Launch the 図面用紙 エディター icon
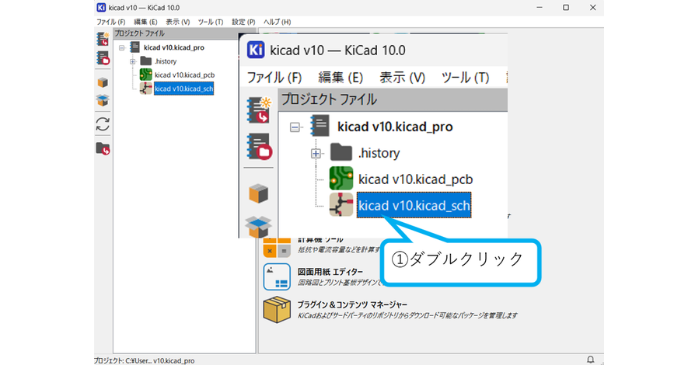The image size is (698, 365). click(277, 277)
